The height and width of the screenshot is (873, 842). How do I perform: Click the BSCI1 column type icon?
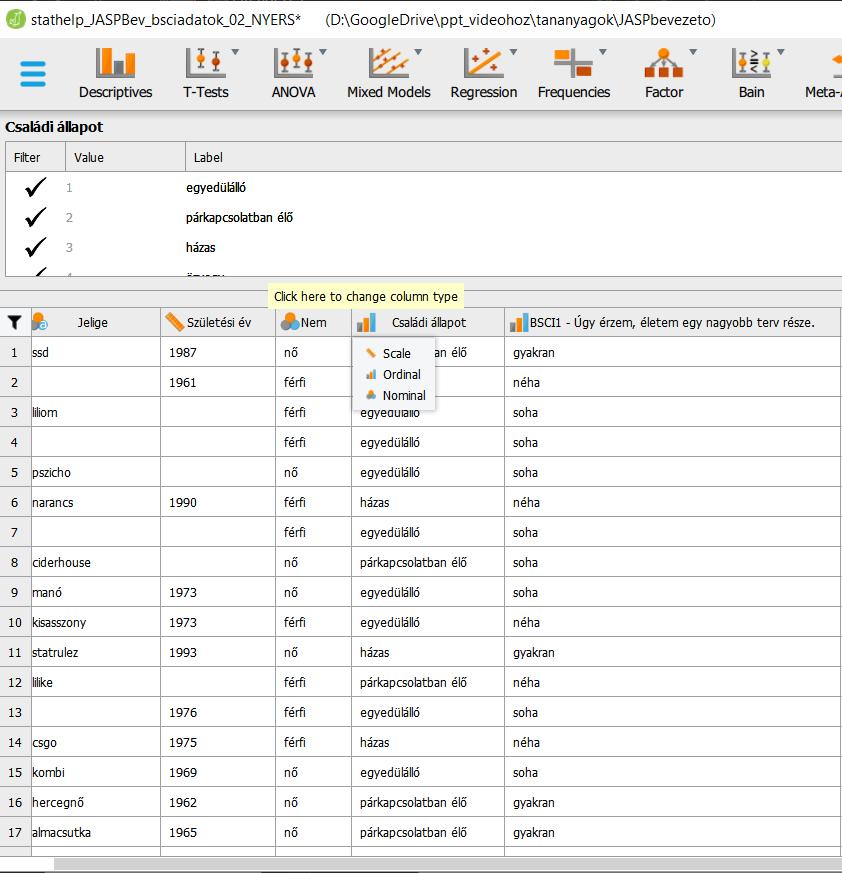(518, 322)
